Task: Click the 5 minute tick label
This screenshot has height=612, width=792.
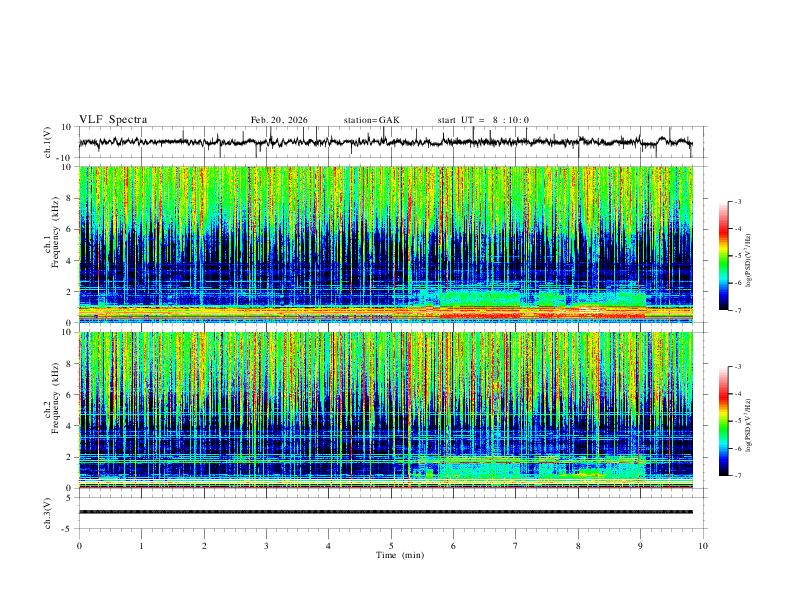Action: click(x=391, y=546)
